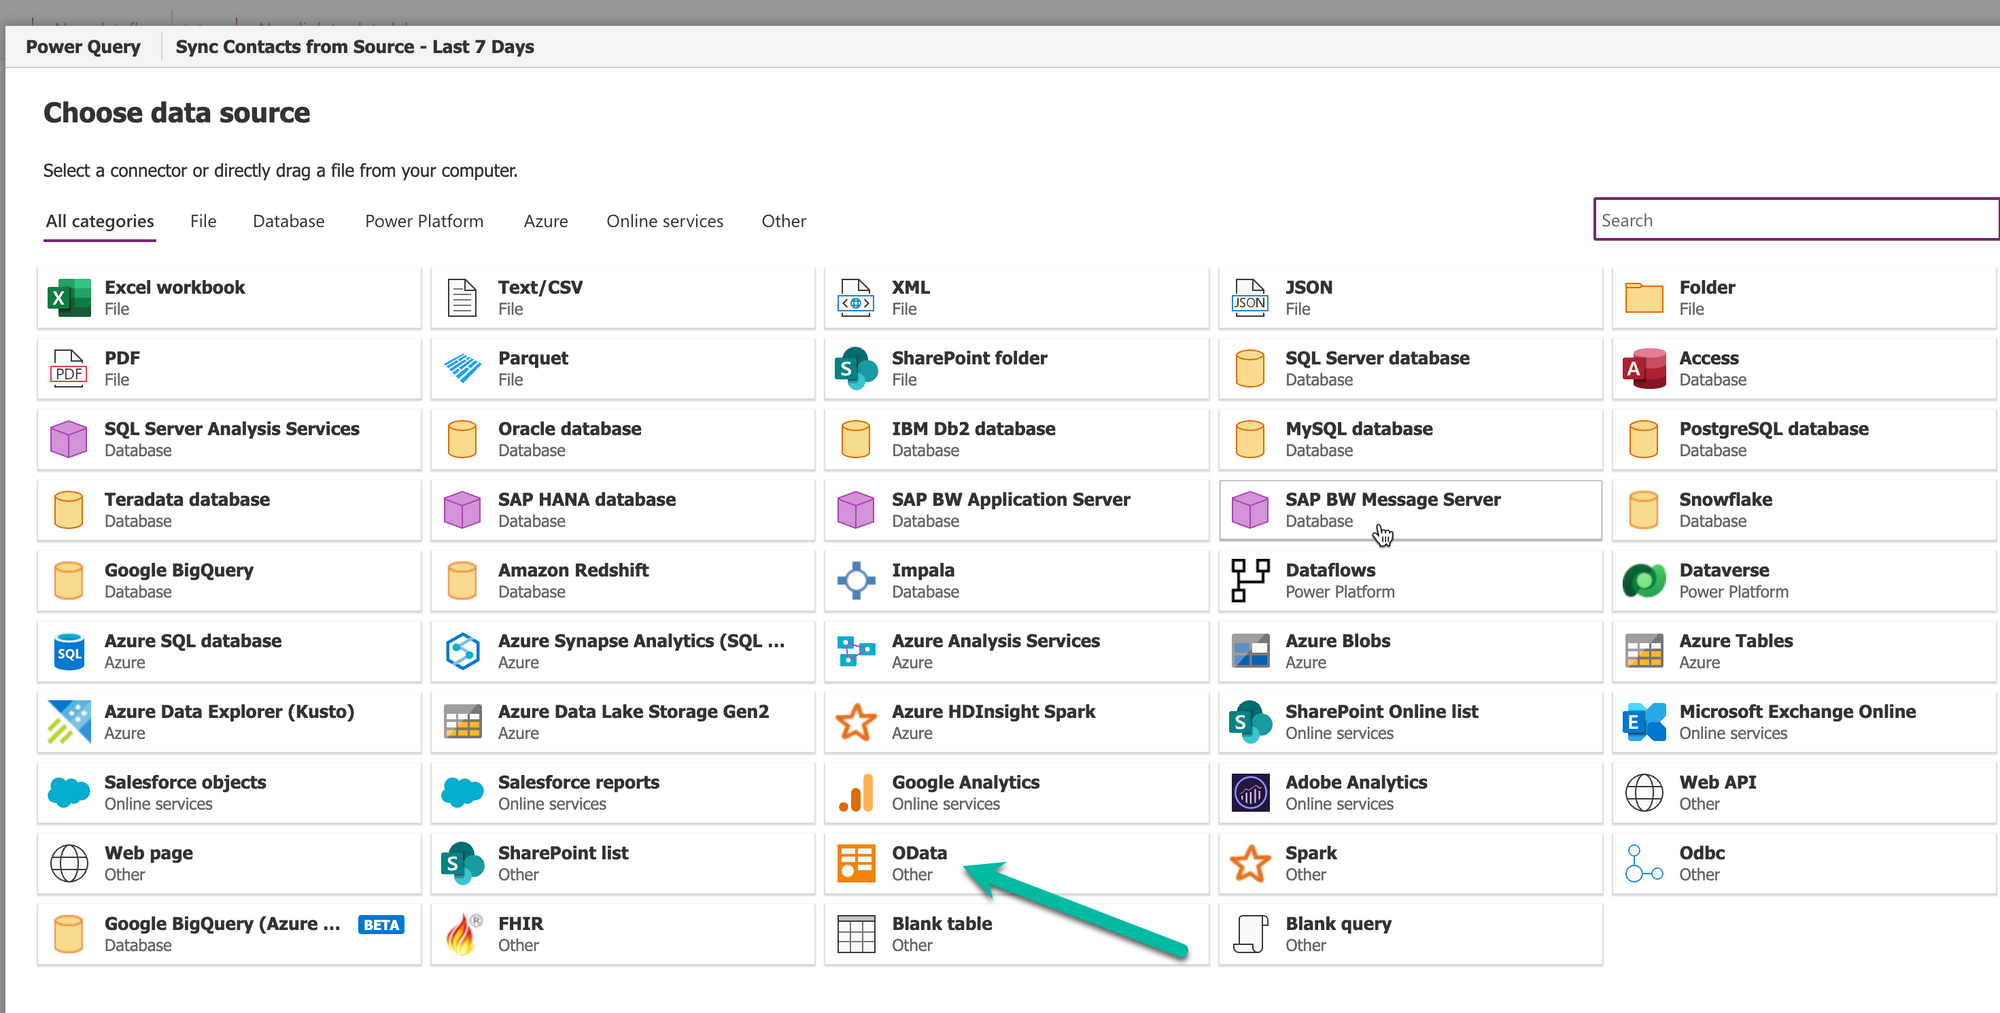
Task: Open the Azure category tab
Action: tap(546, 221)
